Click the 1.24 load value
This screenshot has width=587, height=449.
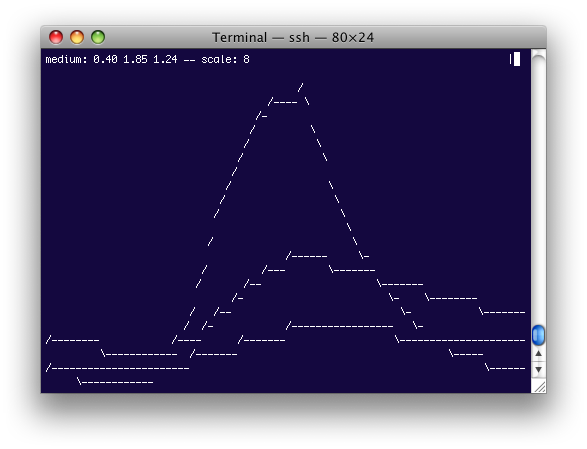point(165,59)
